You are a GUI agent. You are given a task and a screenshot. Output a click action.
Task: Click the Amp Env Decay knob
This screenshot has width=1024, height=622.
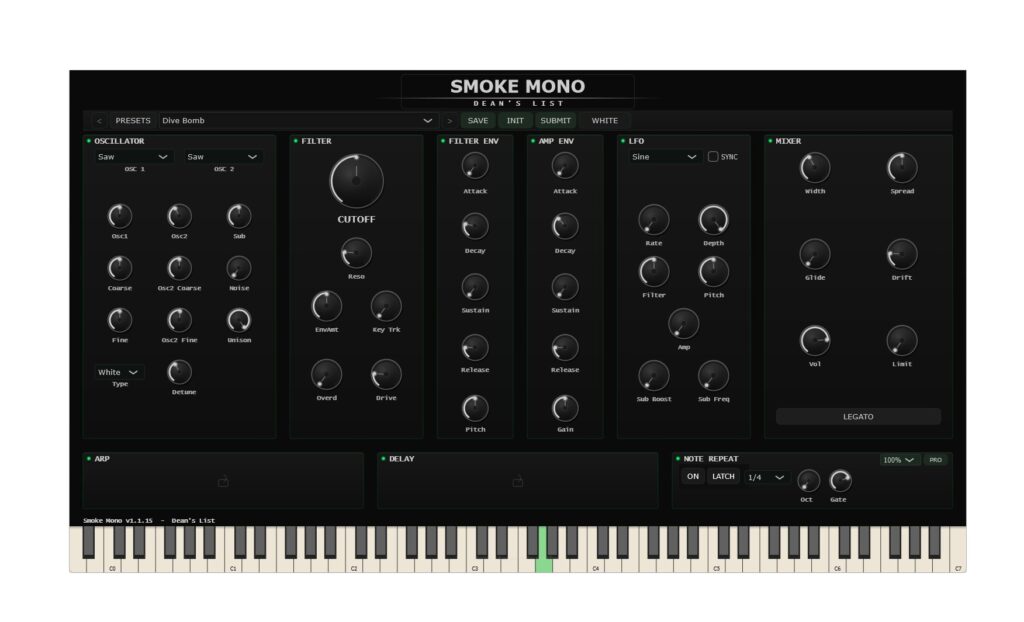click(565, 227)
